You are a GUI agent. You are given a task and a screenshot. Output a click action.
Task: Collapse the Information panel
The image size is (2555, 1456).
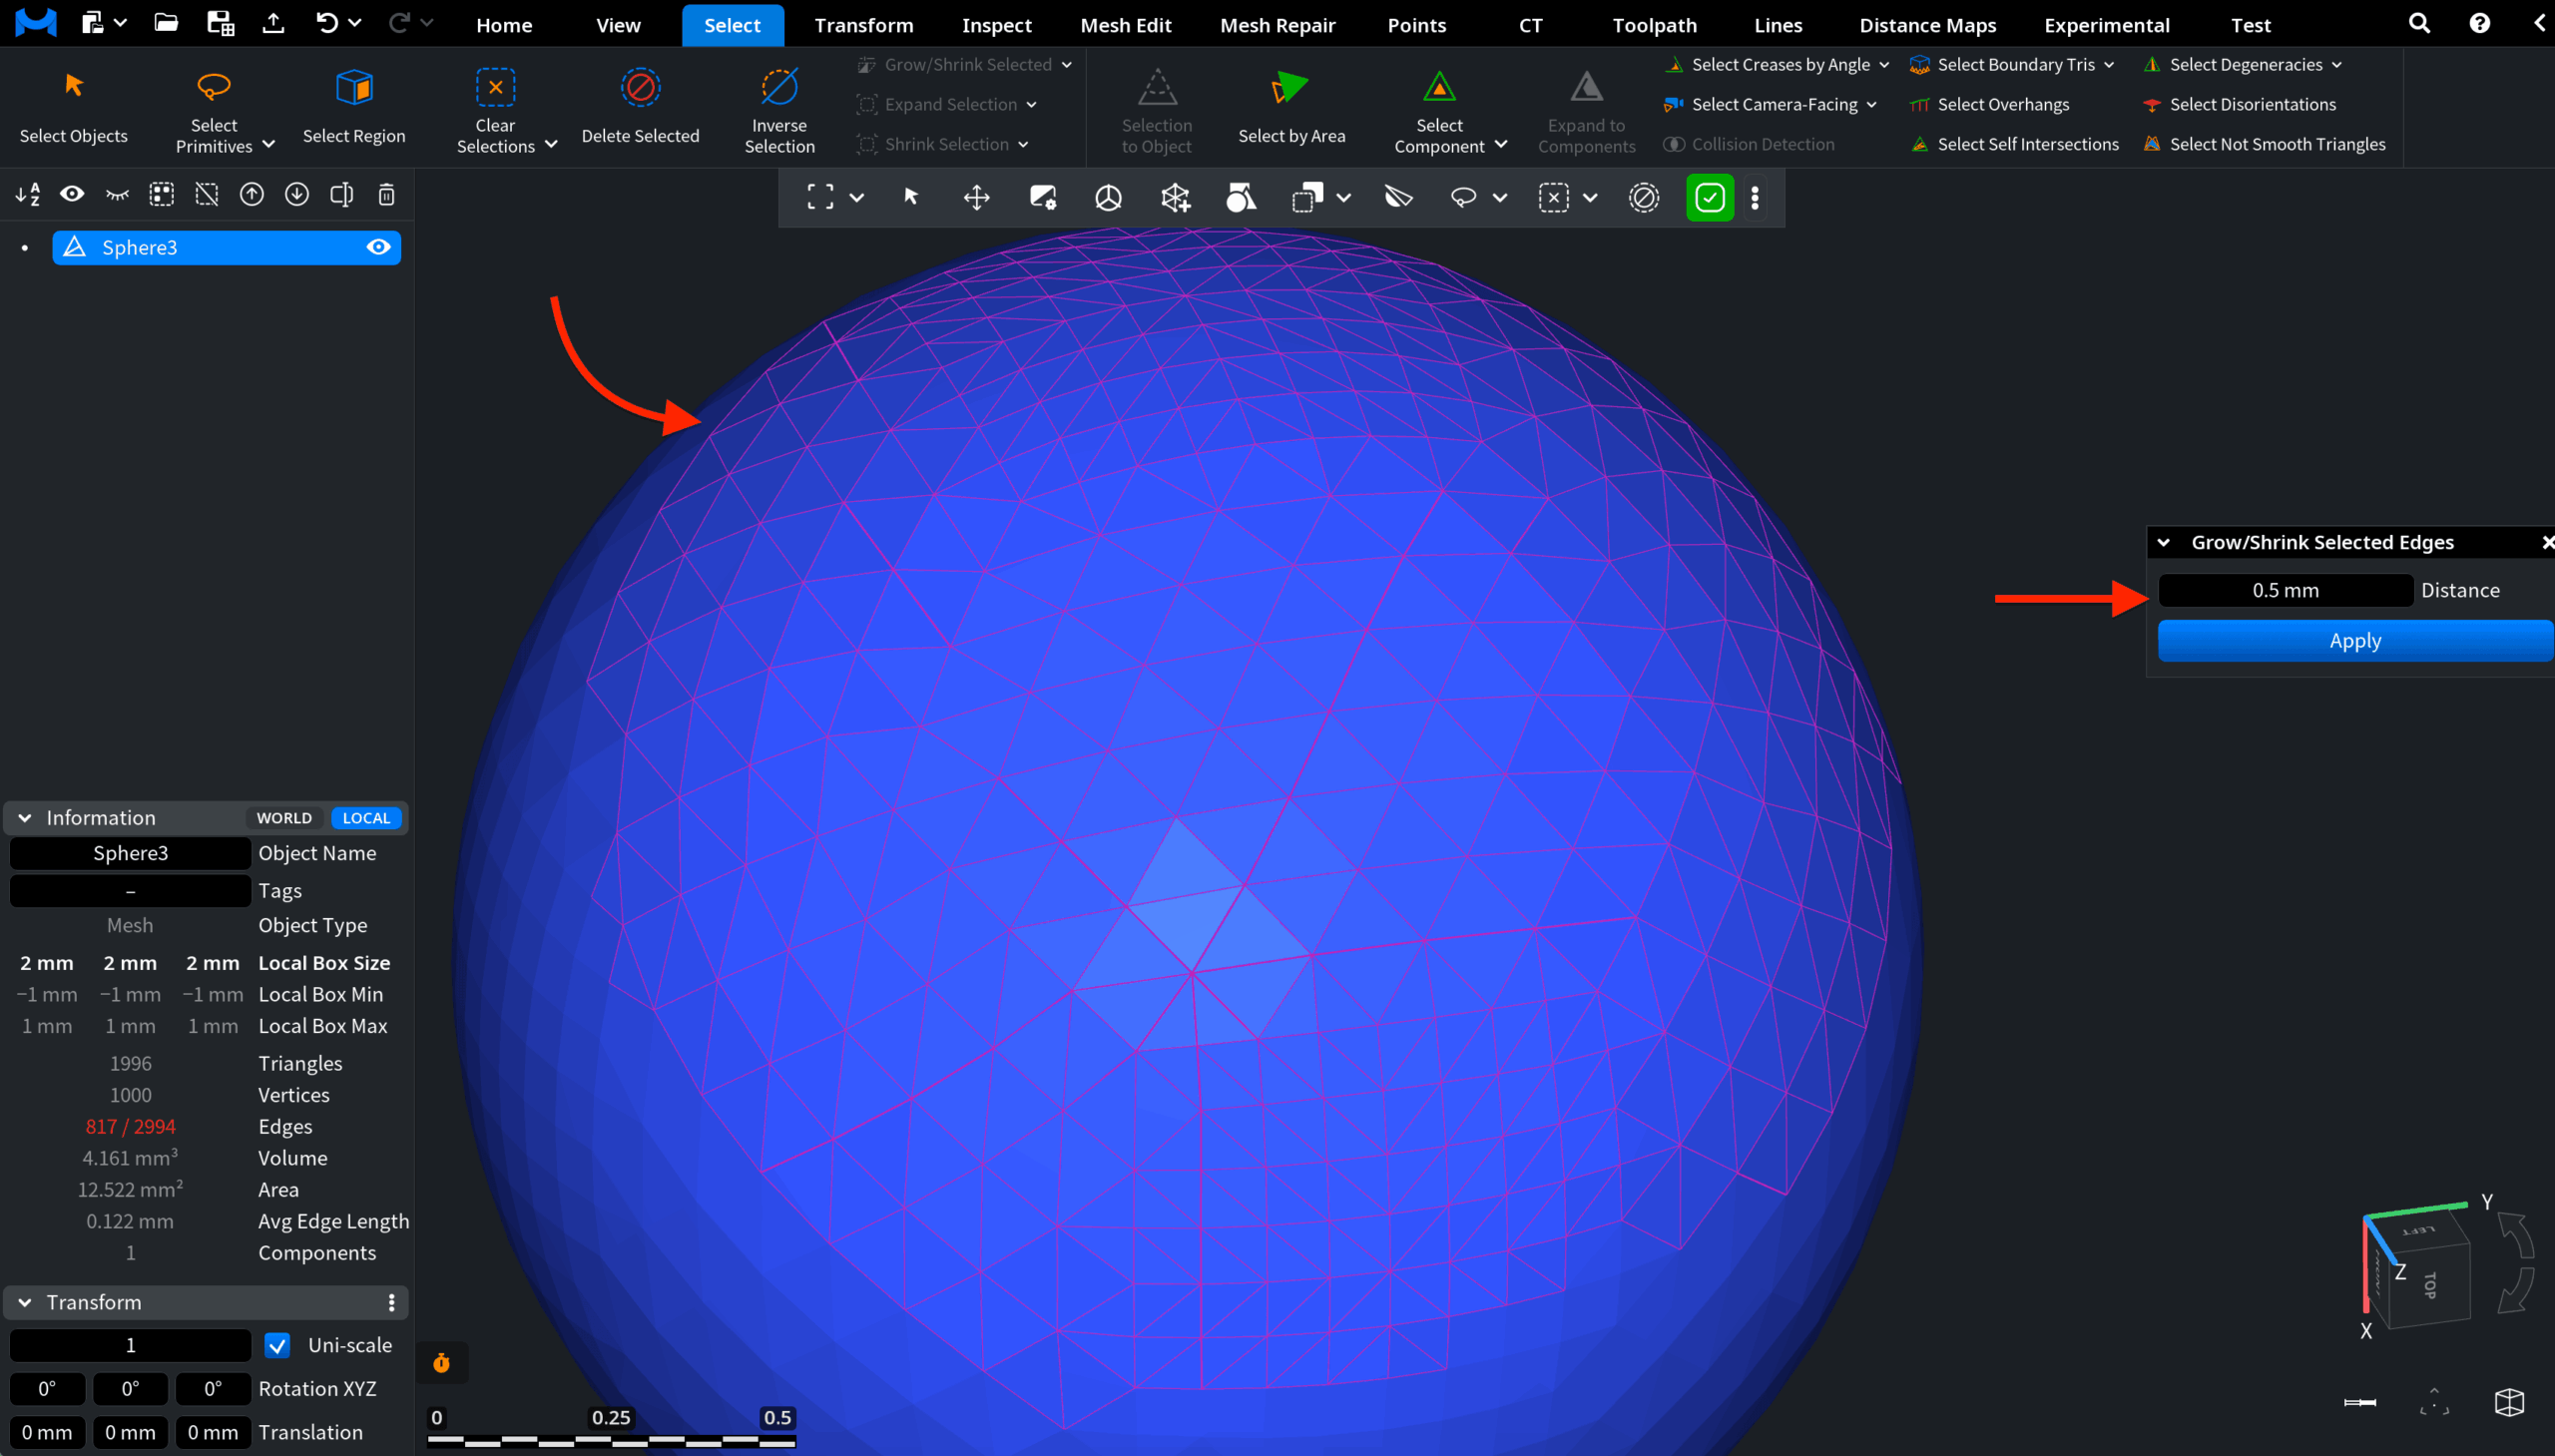click(x=25, y=817)
